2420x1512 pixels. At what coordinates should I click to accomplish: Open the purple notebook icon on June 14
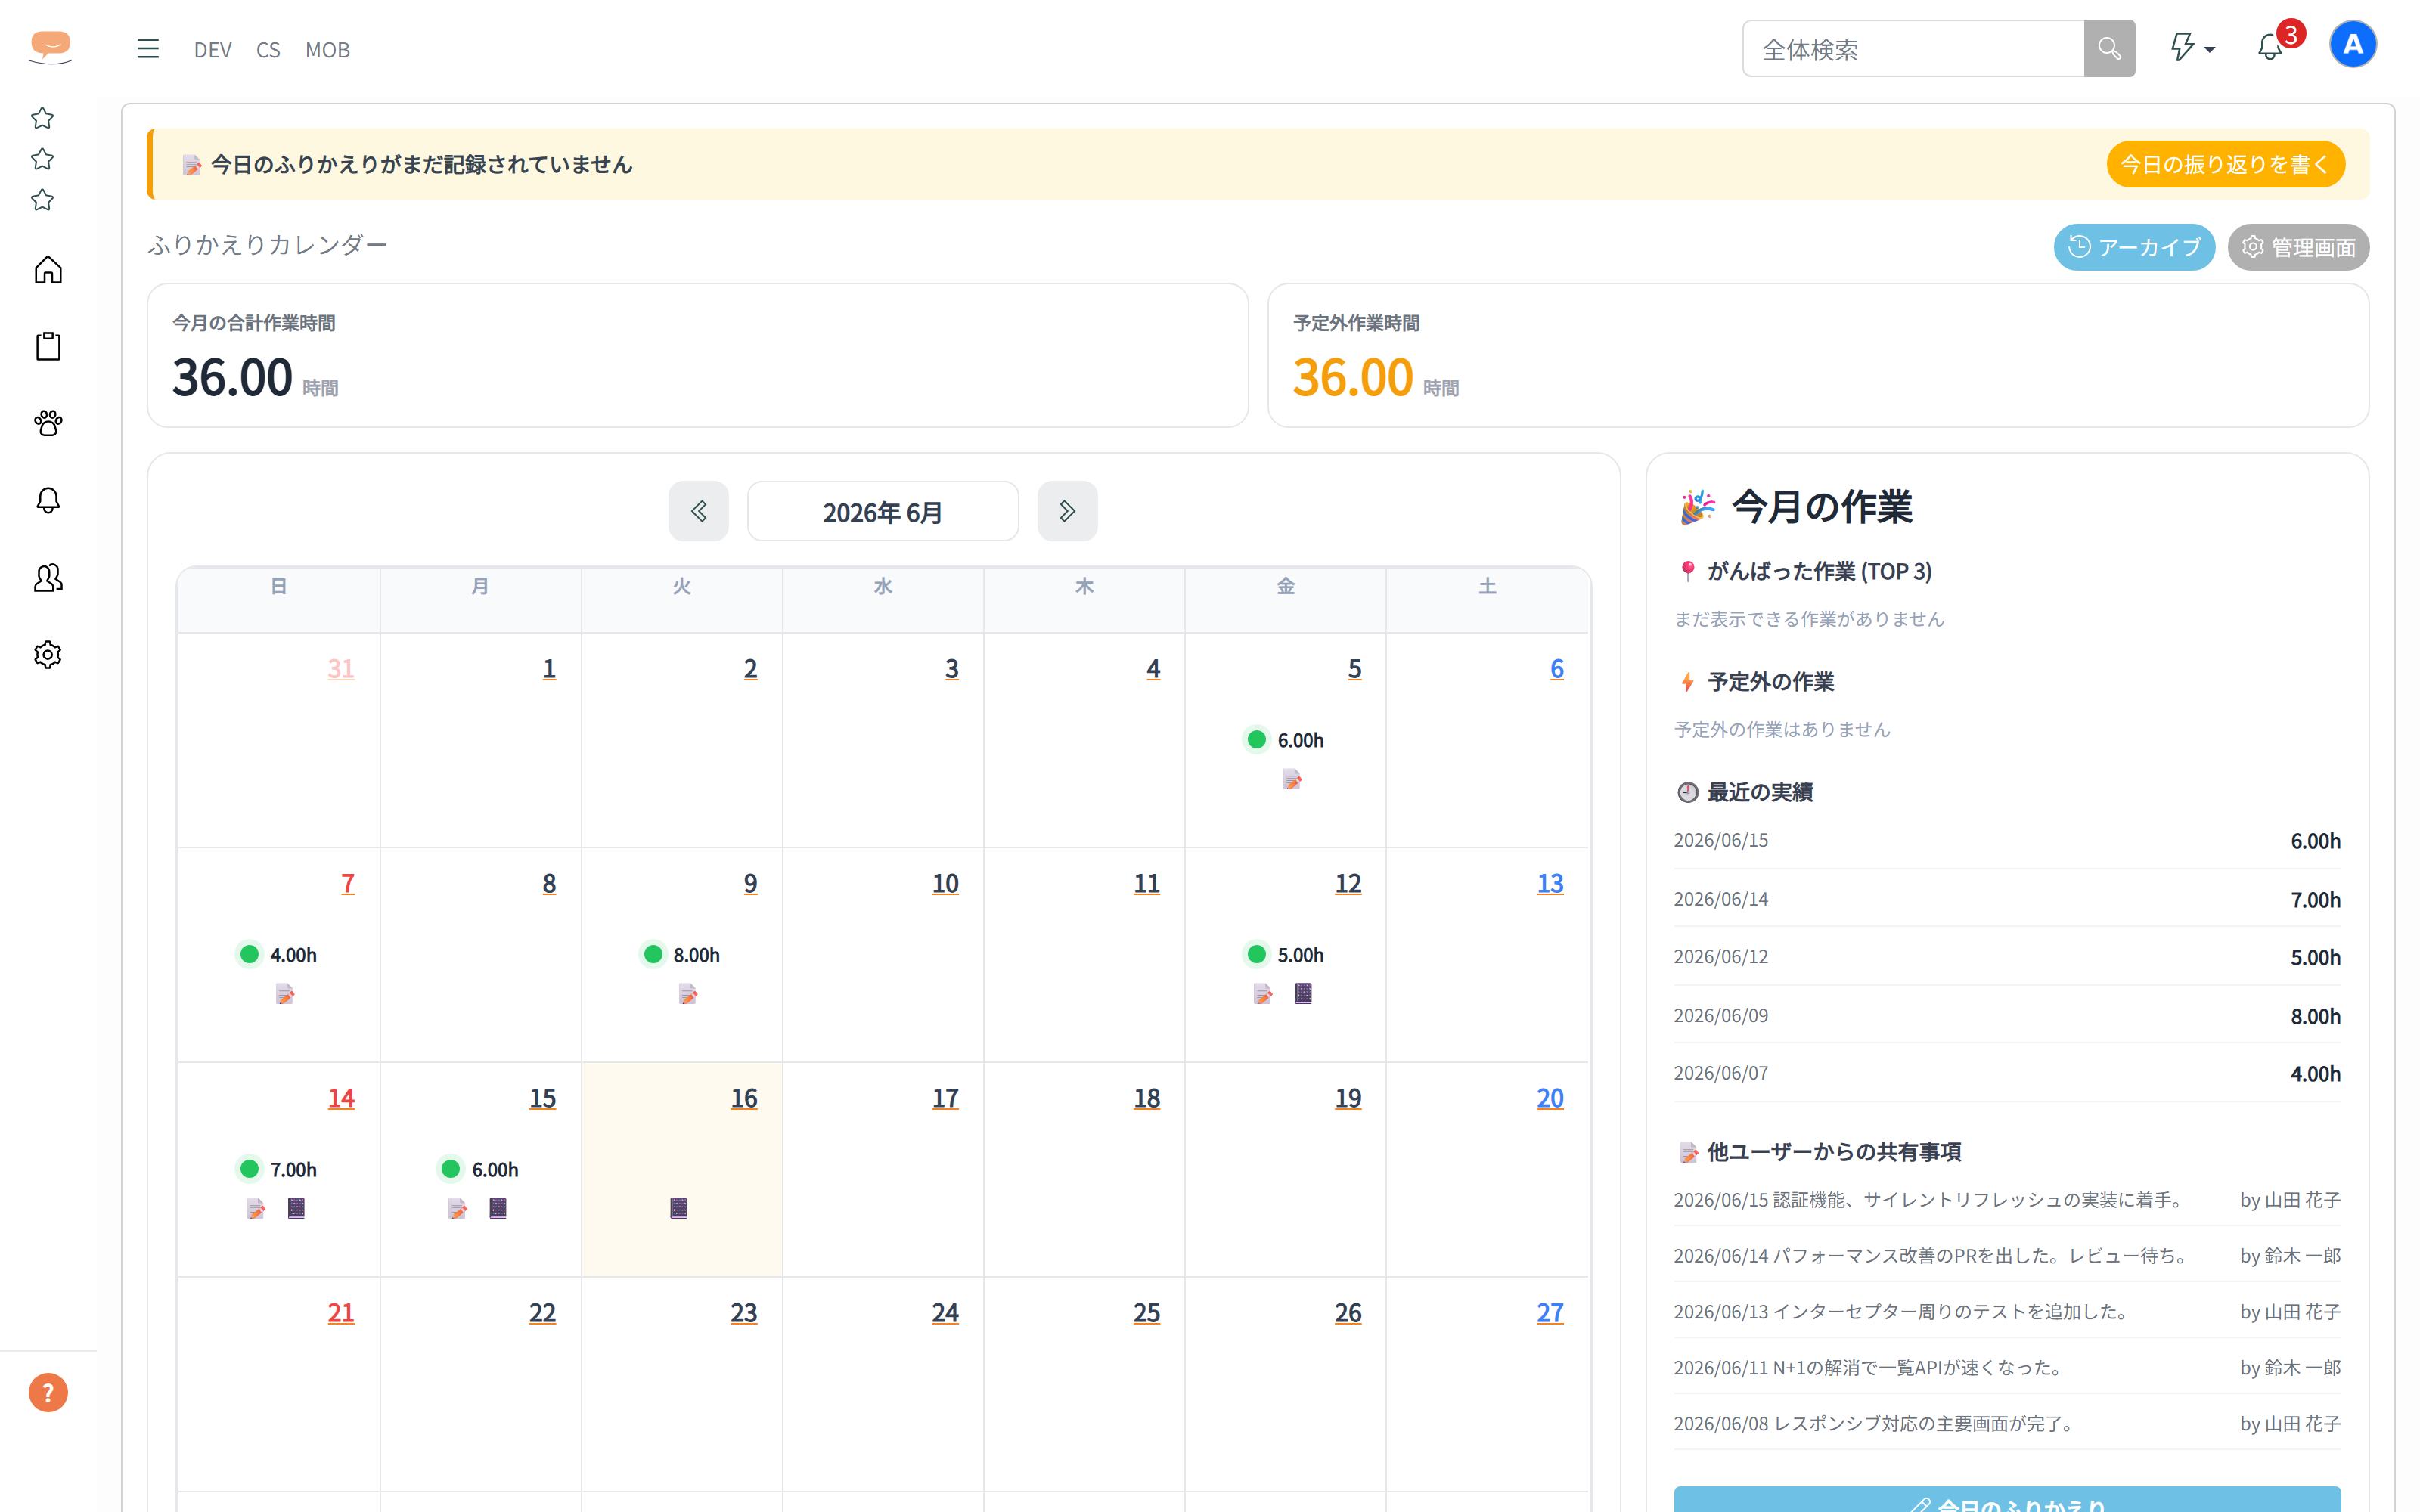296,1208
